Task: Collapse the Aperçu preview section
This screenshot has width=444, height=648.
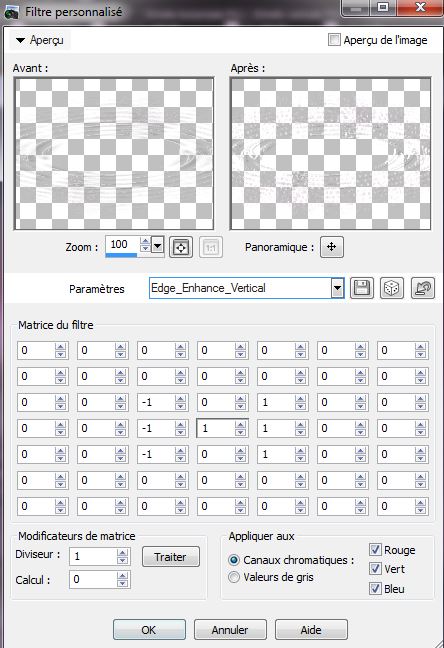Action: pos(20,40)
